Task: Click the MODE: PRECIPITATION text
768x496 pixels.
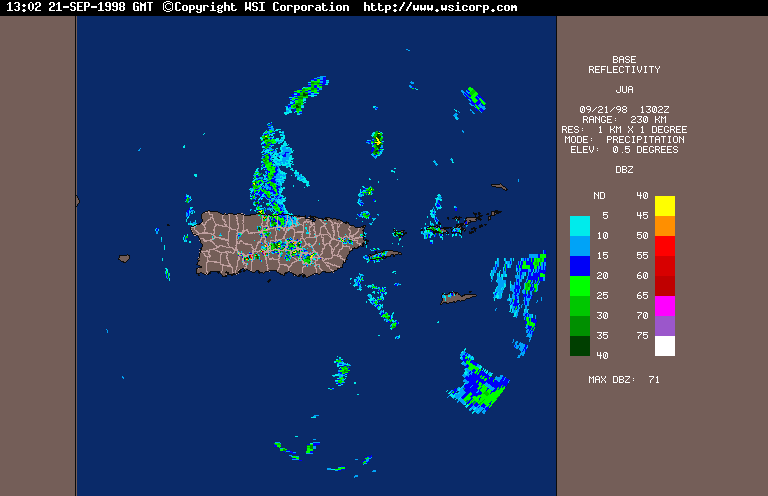Action: point(624,140)
